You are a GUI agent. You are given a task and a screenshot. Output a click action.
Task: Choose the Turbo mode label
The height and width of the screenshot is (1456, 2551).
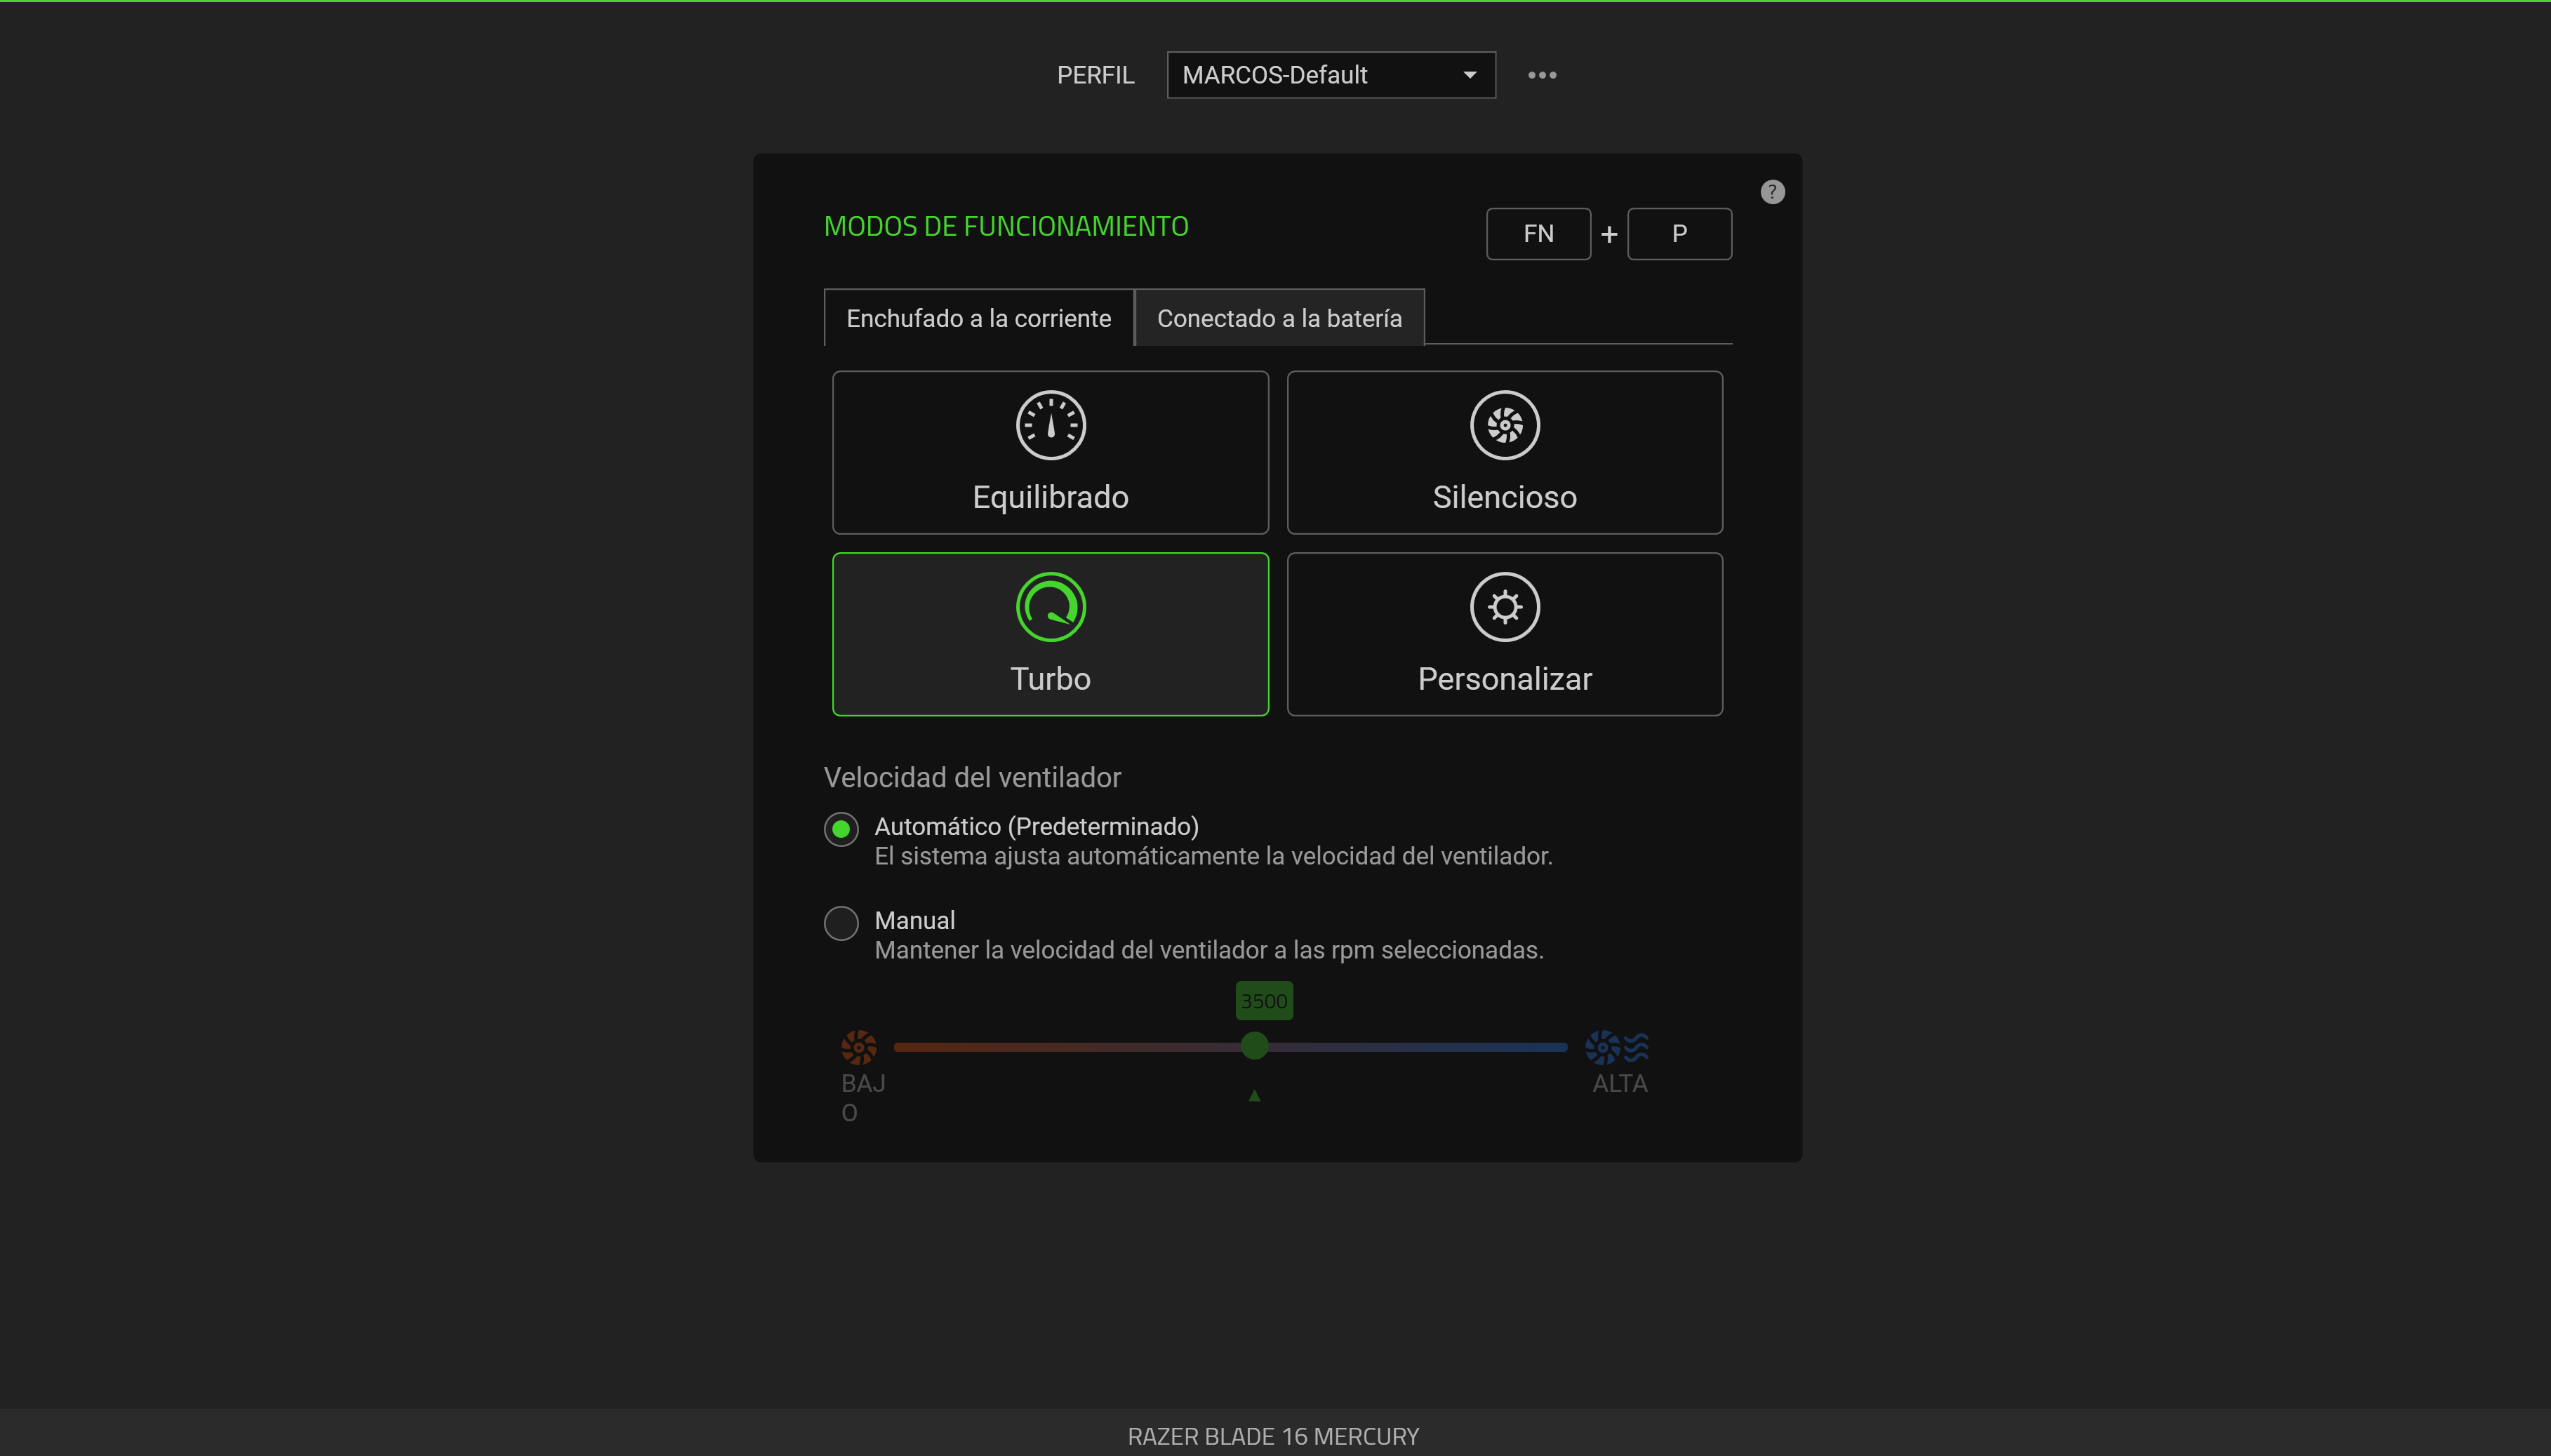pos(1050,679)
